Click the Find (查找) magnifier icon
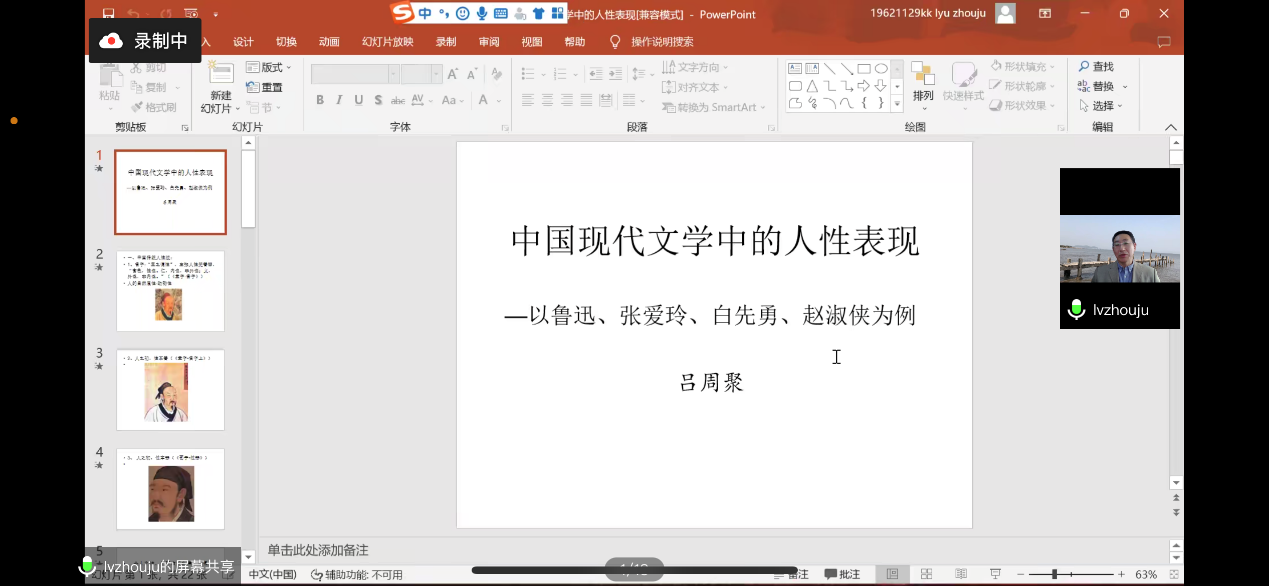The width and height of the screenshot is (1269, 586). point(1084,67)
